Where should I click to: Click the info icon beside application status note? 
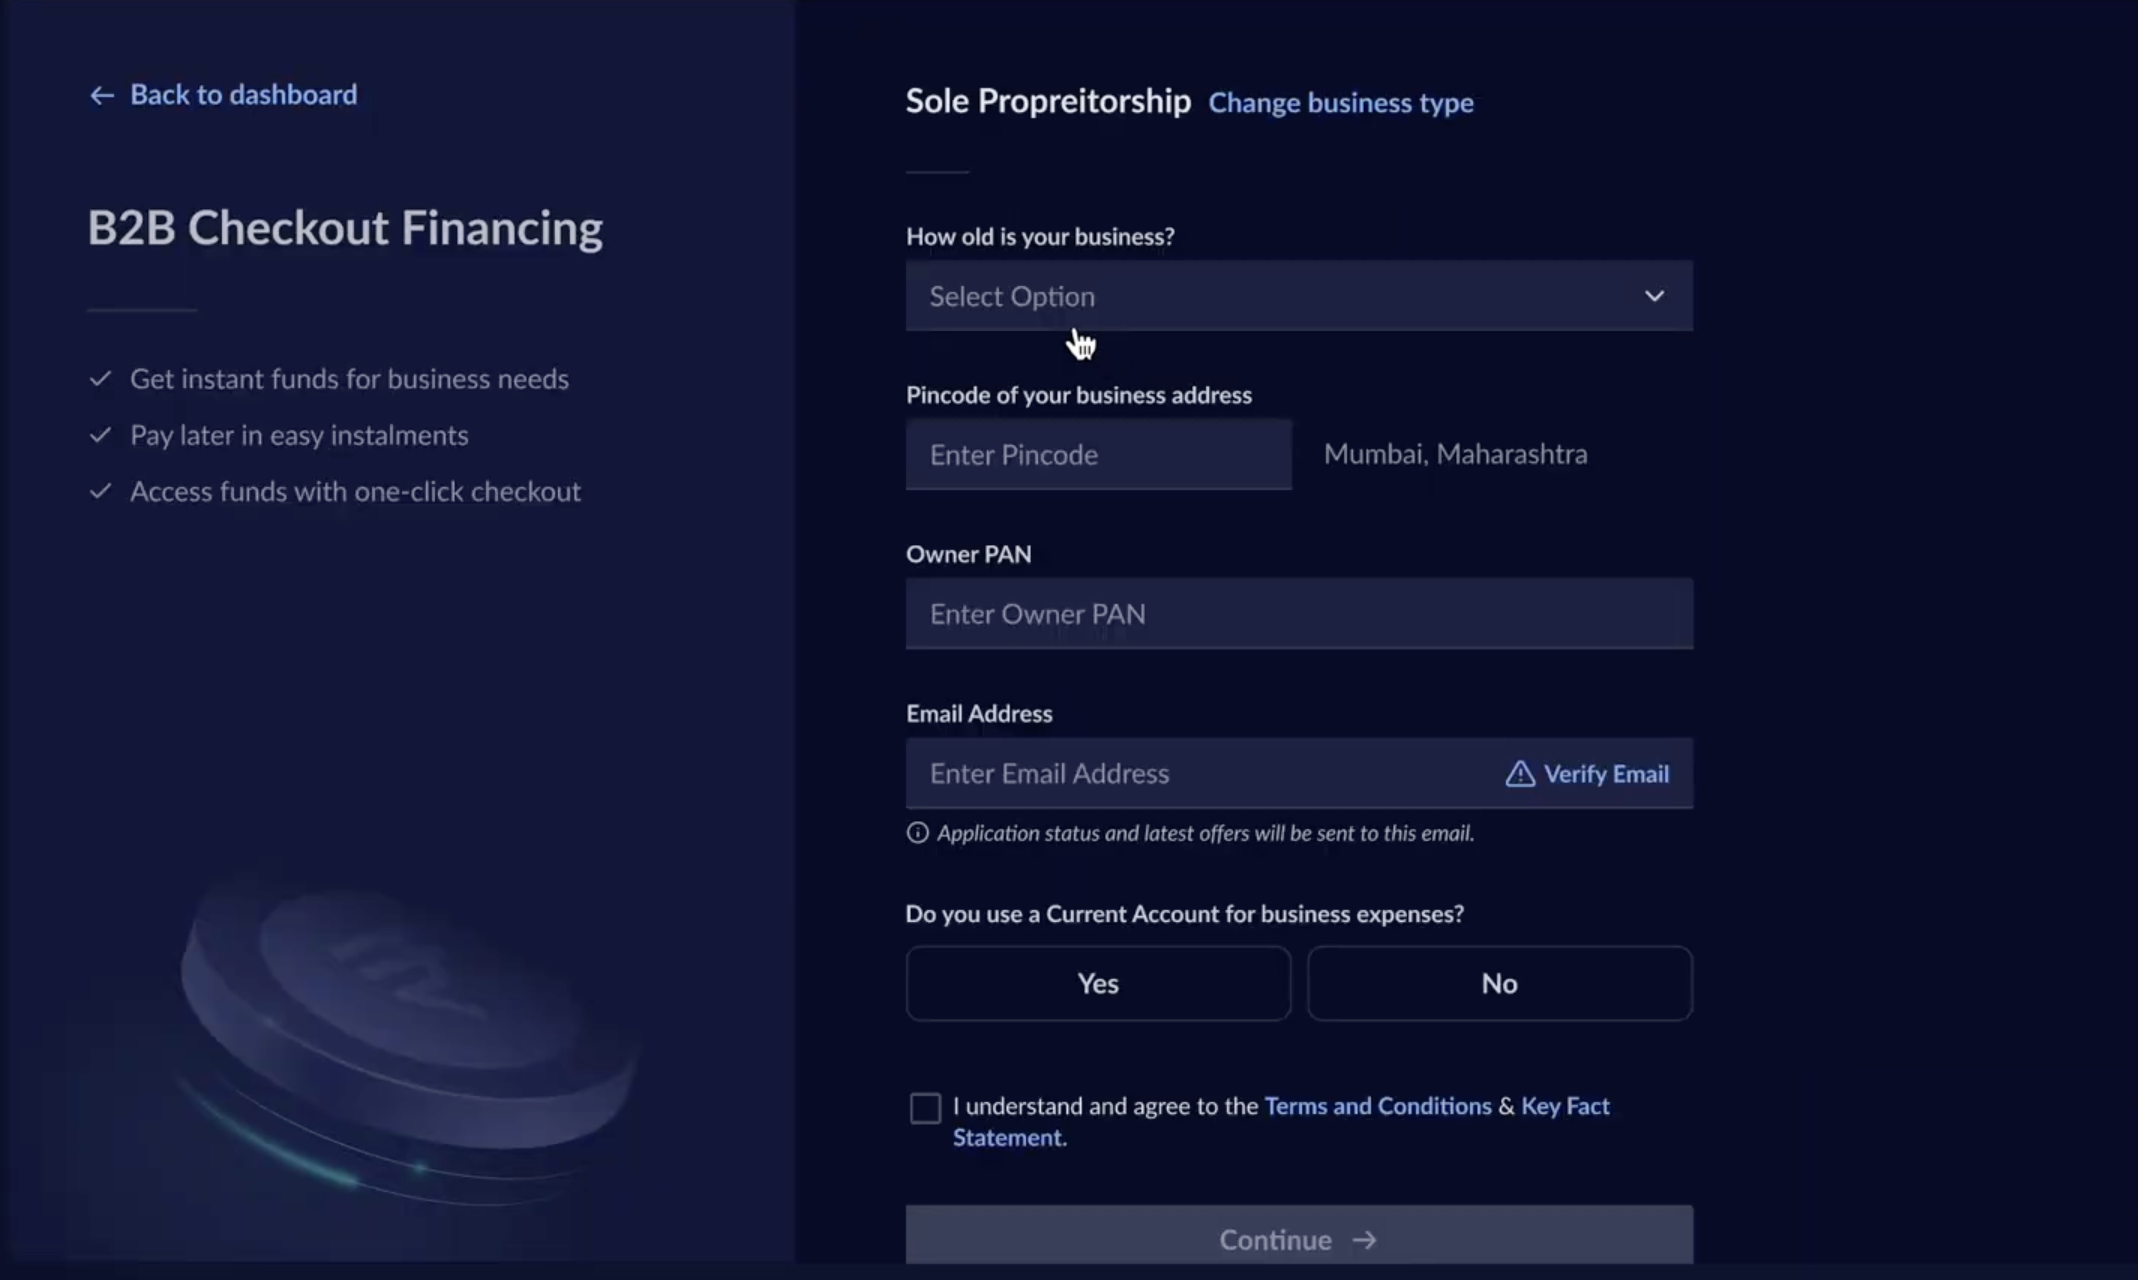click(x=917, y=833)
